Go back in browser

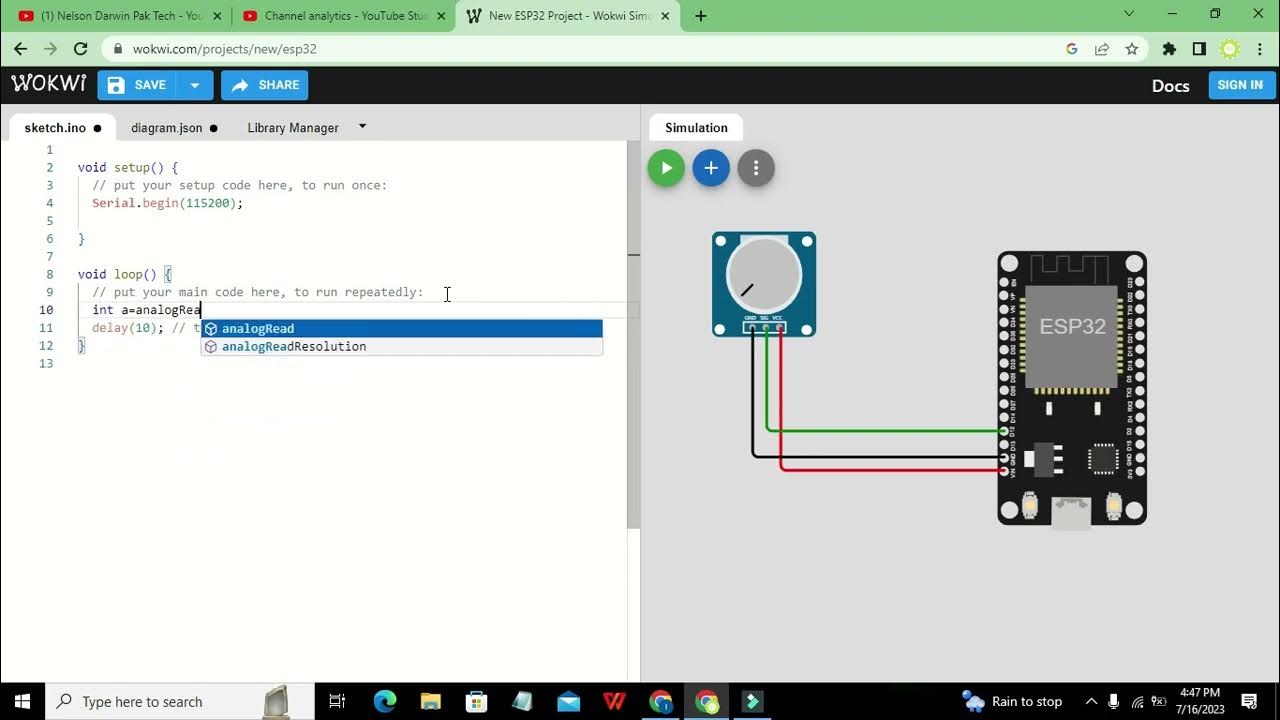click(x=21, y=48)
